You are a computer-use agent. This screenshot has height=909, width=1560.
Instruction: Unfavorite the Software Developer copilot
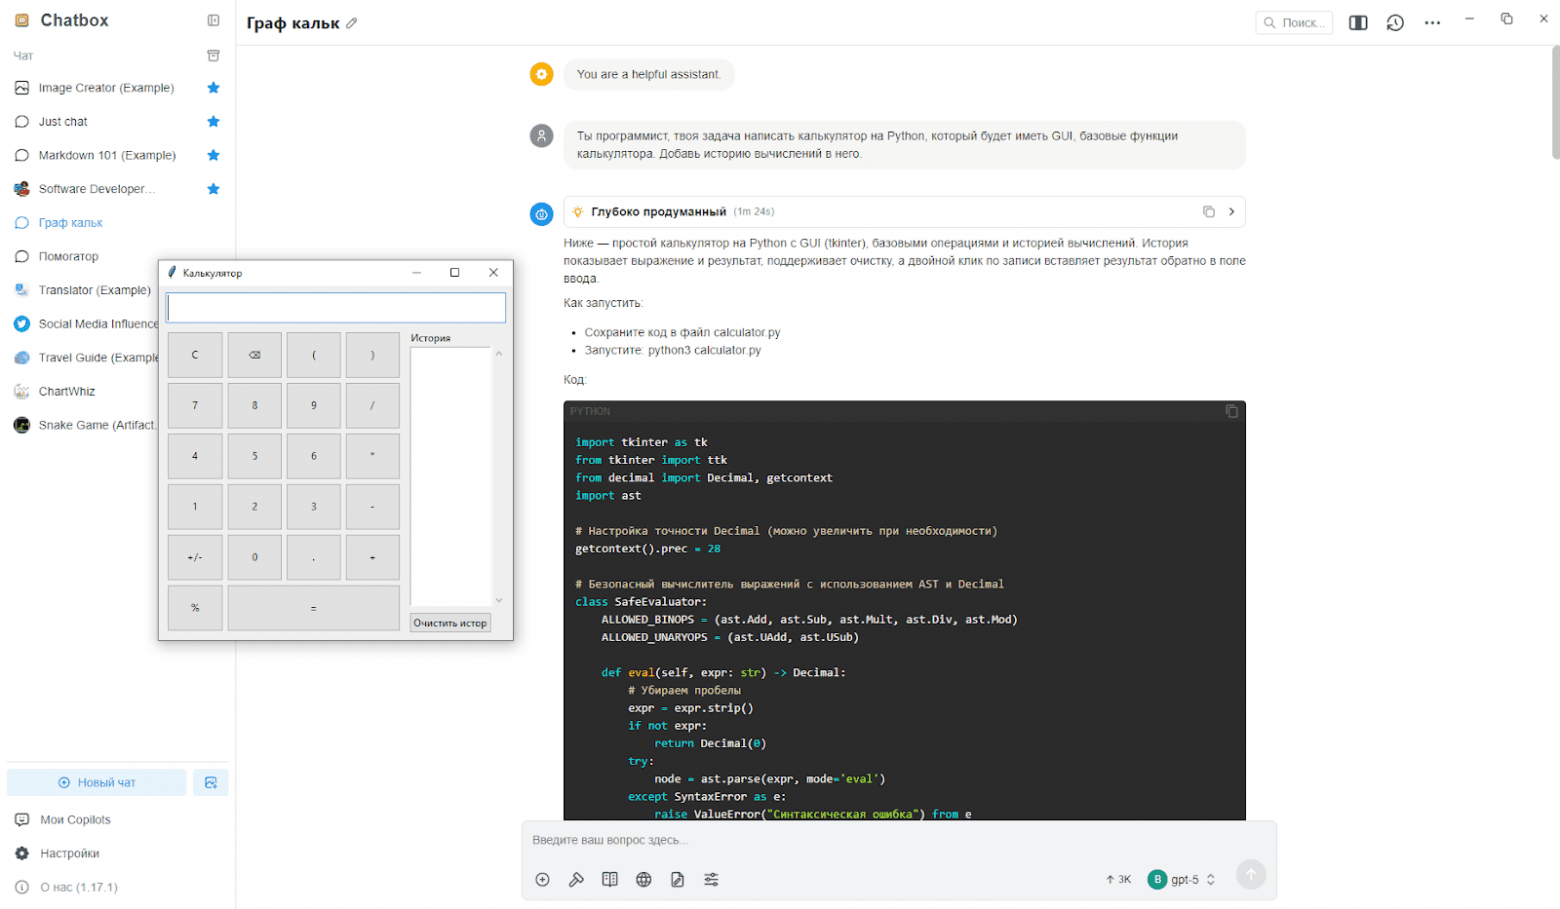212,188
